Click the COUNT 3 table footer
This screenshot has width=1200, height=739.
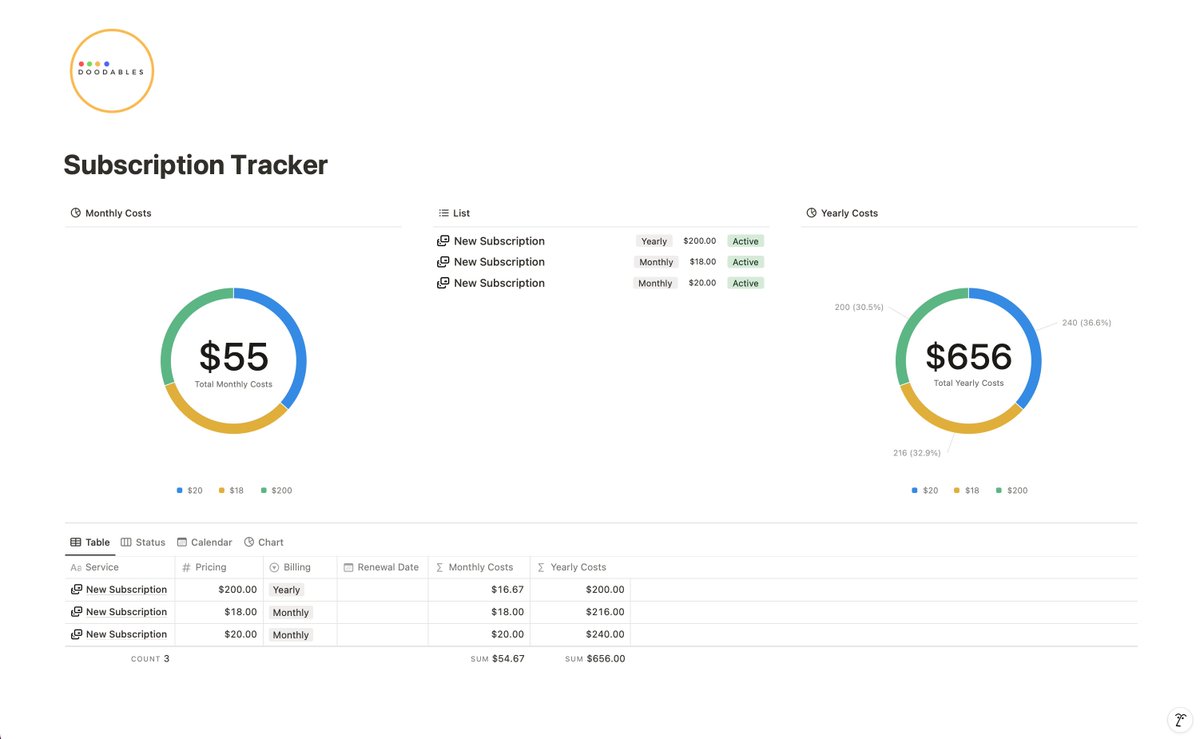click(x=150, y=659)
